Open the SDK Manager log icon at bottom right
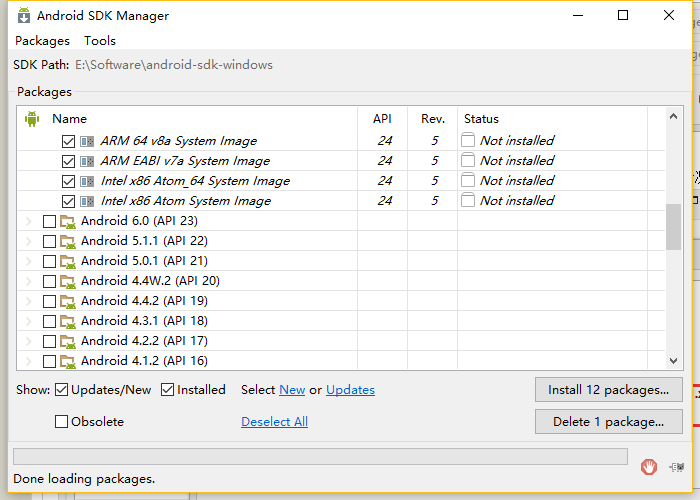The height and width of the screenshot is (500, 700). [677, 467]
